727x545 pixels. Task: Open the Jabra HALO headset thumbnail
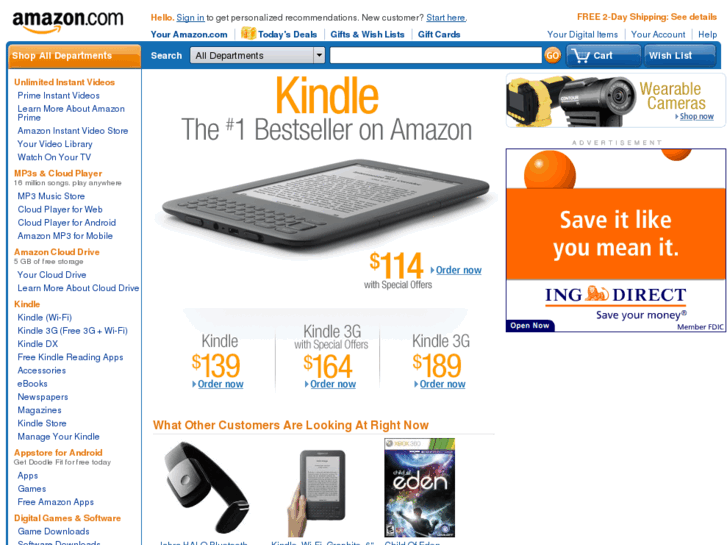[207, 487]
